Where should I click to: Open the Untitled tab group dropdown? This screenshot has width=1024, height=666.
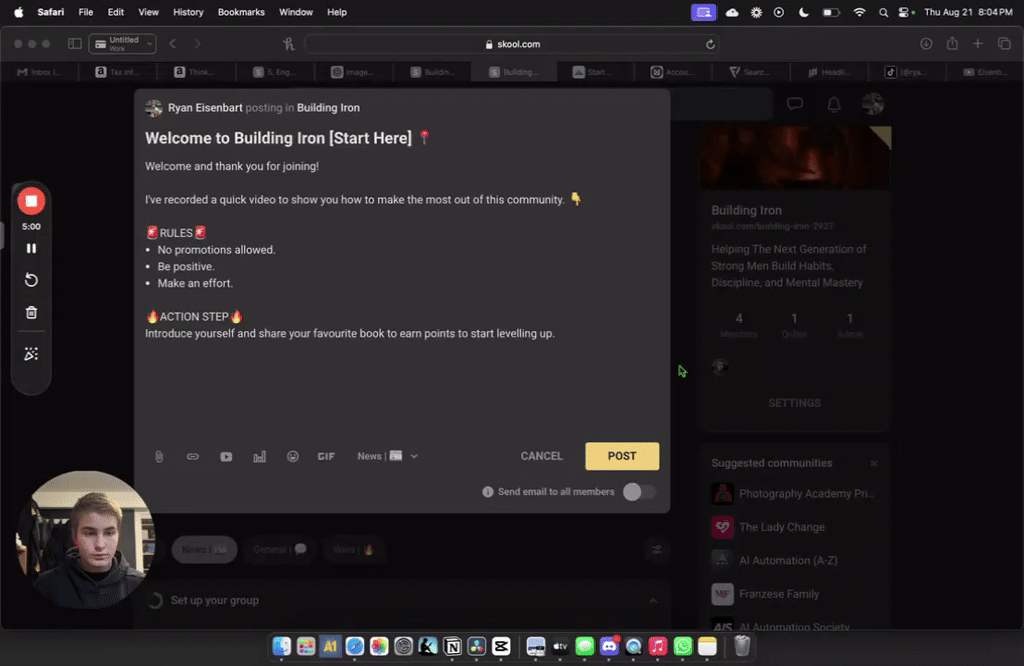122,44
